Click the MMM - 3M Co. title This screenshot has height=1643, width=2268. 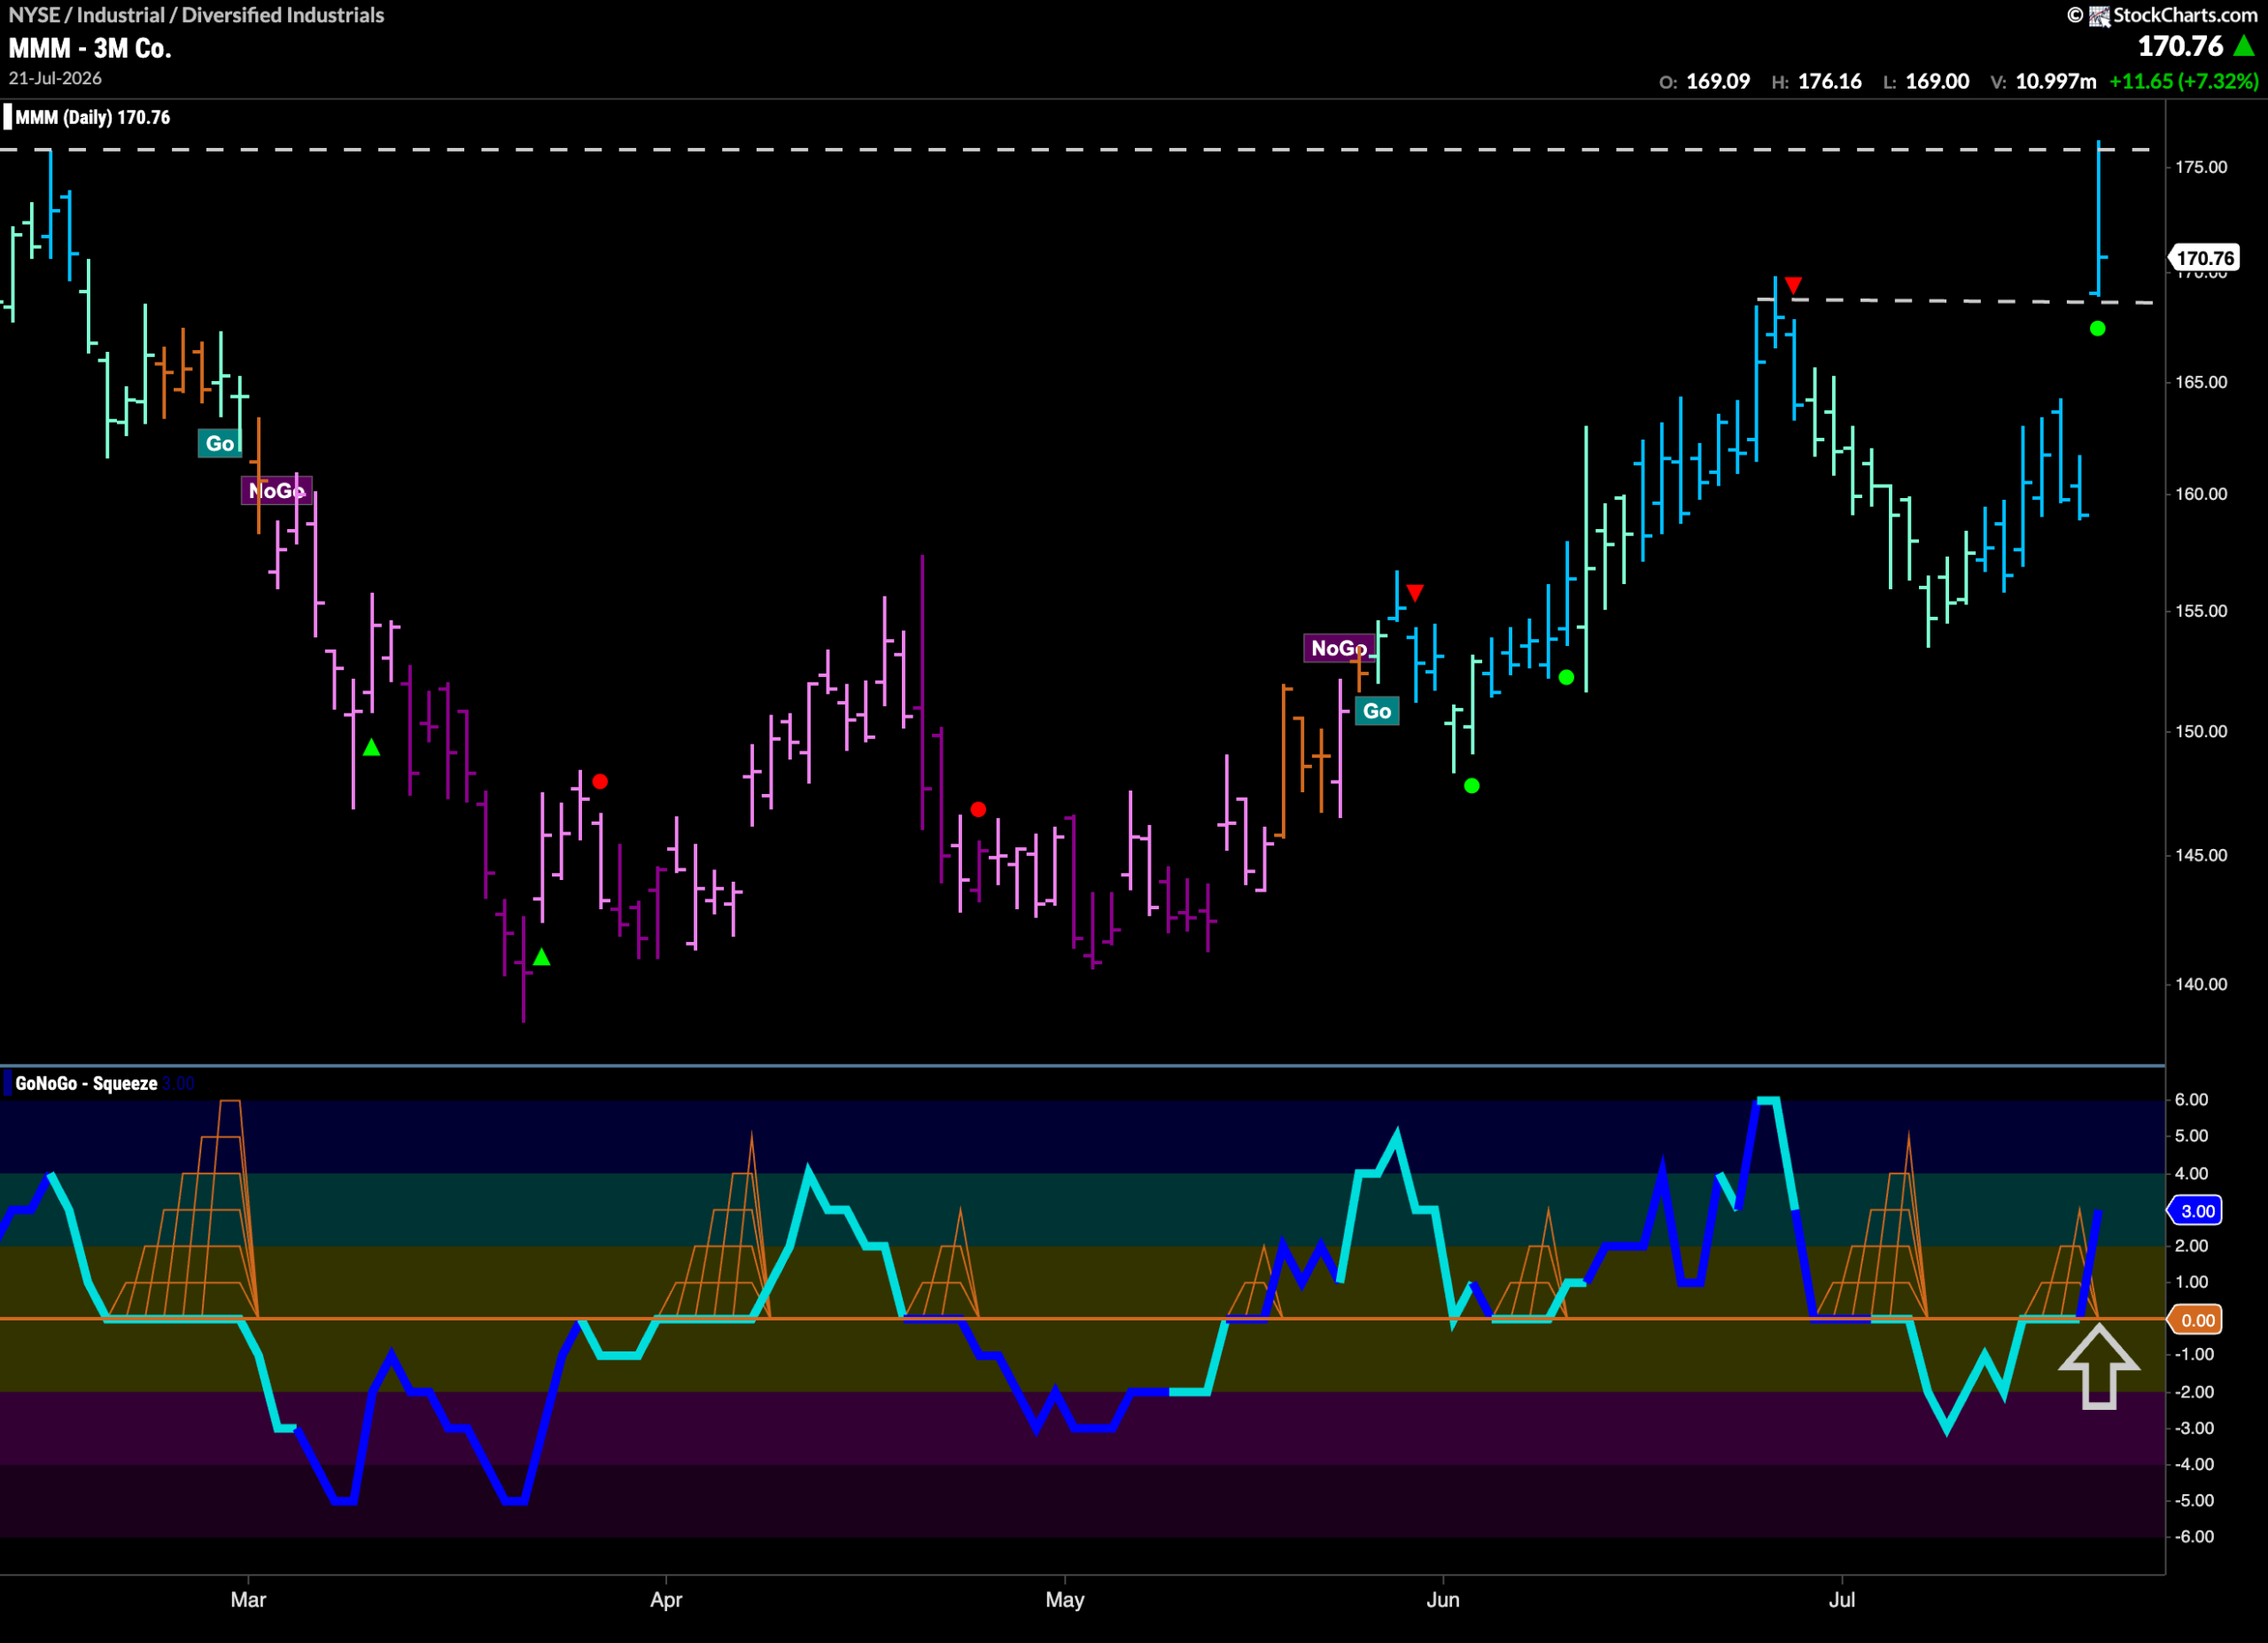90,48
